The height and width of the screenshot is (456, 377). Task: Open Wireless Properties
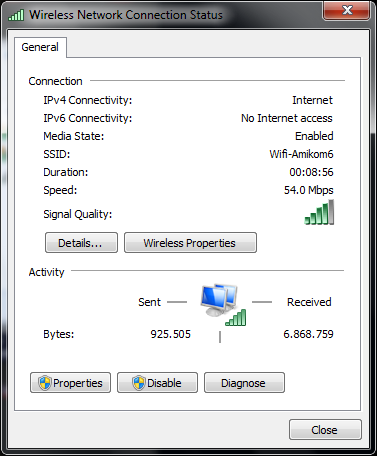pos(190,243)
